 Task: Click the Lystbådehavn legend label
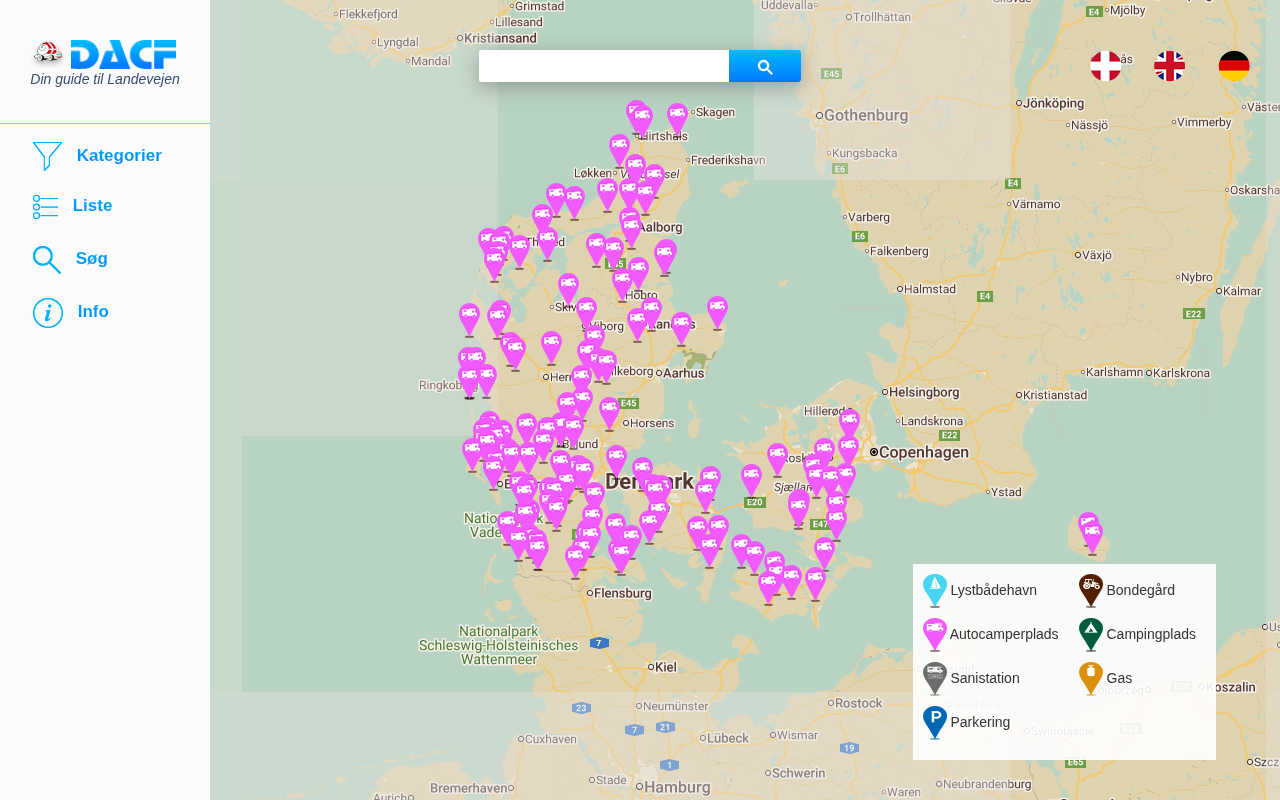[x=994, y=590]
